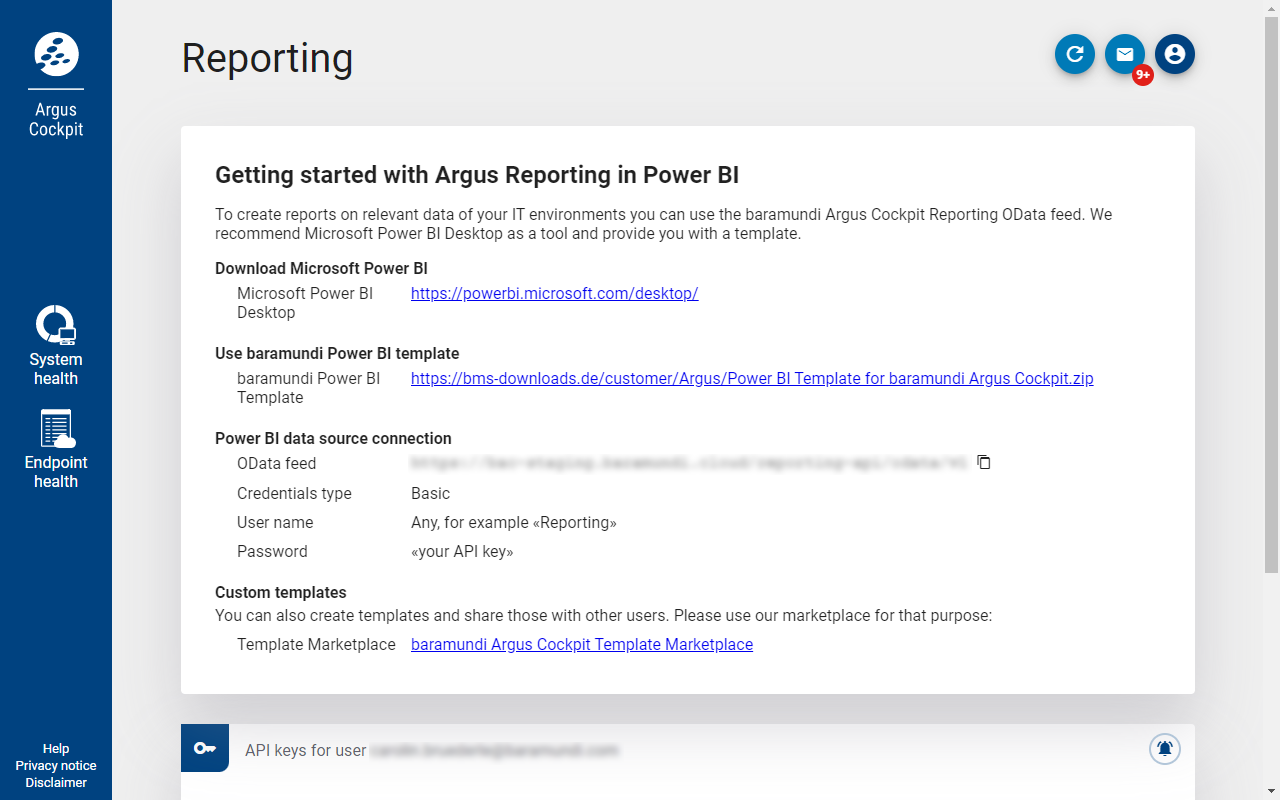Visit the baramundi Argus Cockpit Template Marketplace
1280x800 pixels.
[582, 644]
